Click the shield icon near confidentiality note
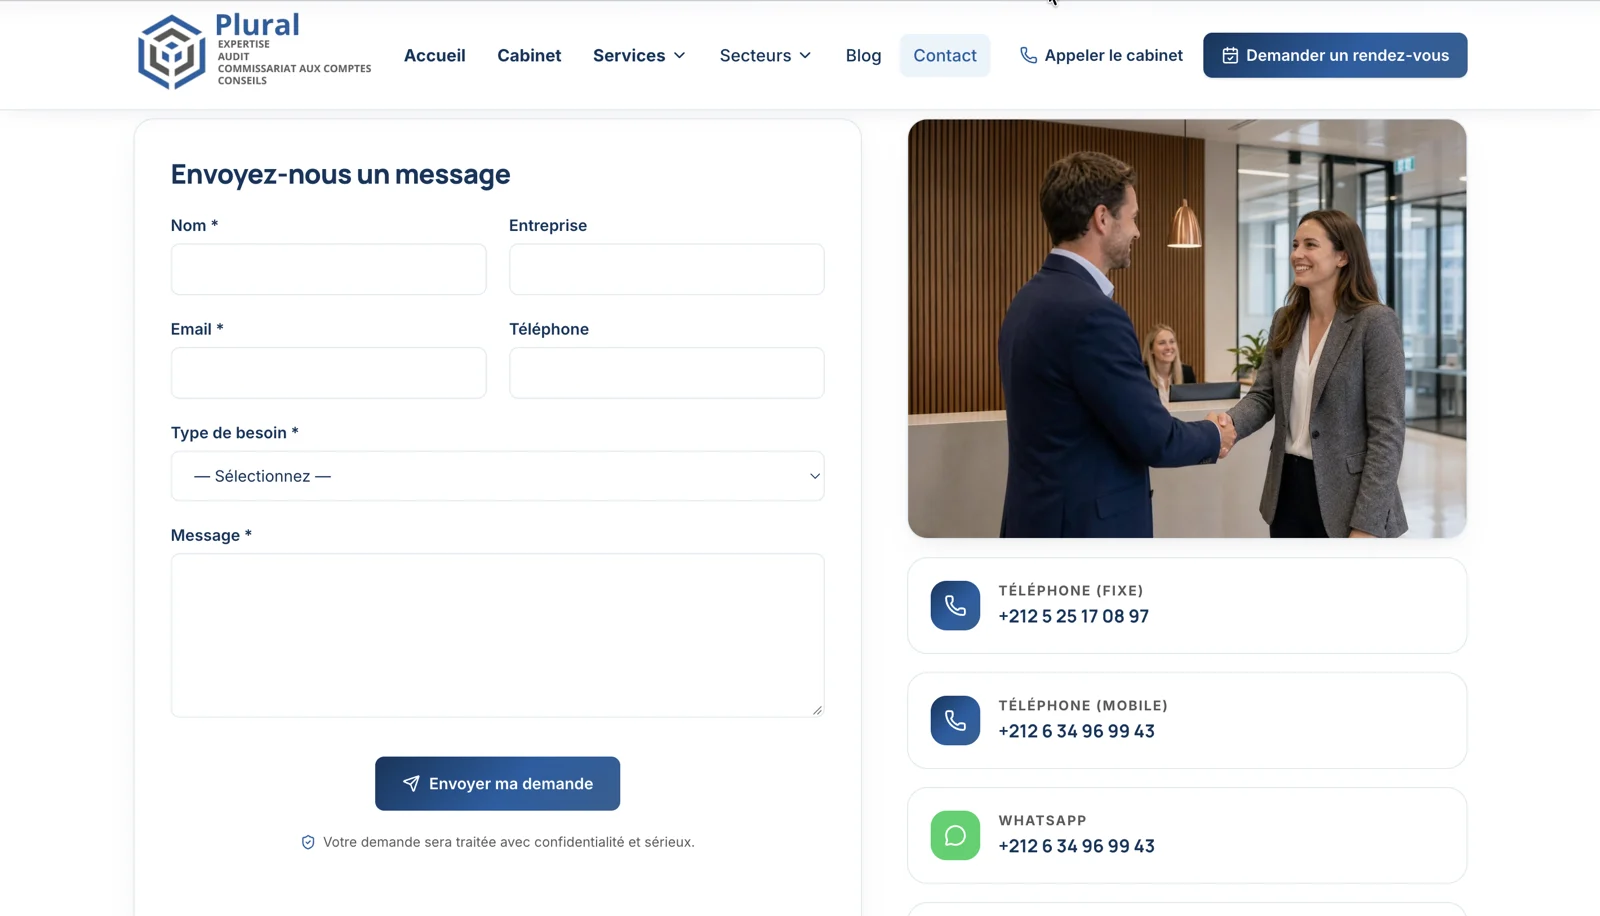The height and width of the screenshot is (916, 1600). [x=308, y=842]
